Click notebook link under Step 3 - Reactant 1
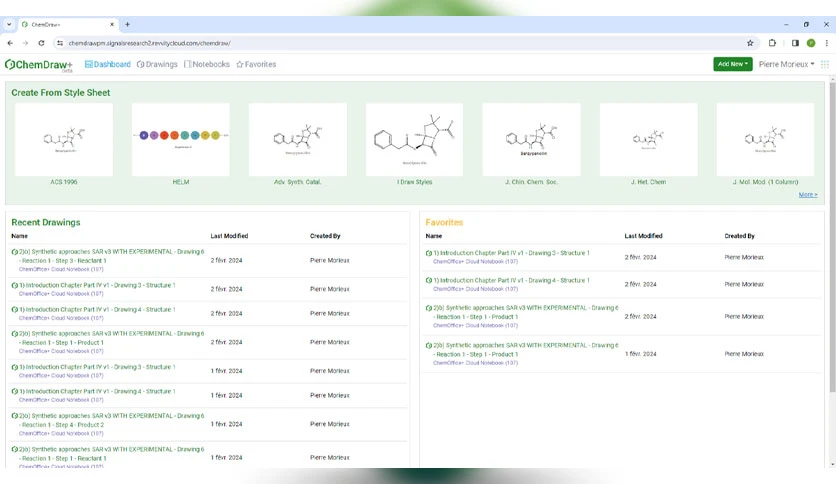 tap(61, 269)
